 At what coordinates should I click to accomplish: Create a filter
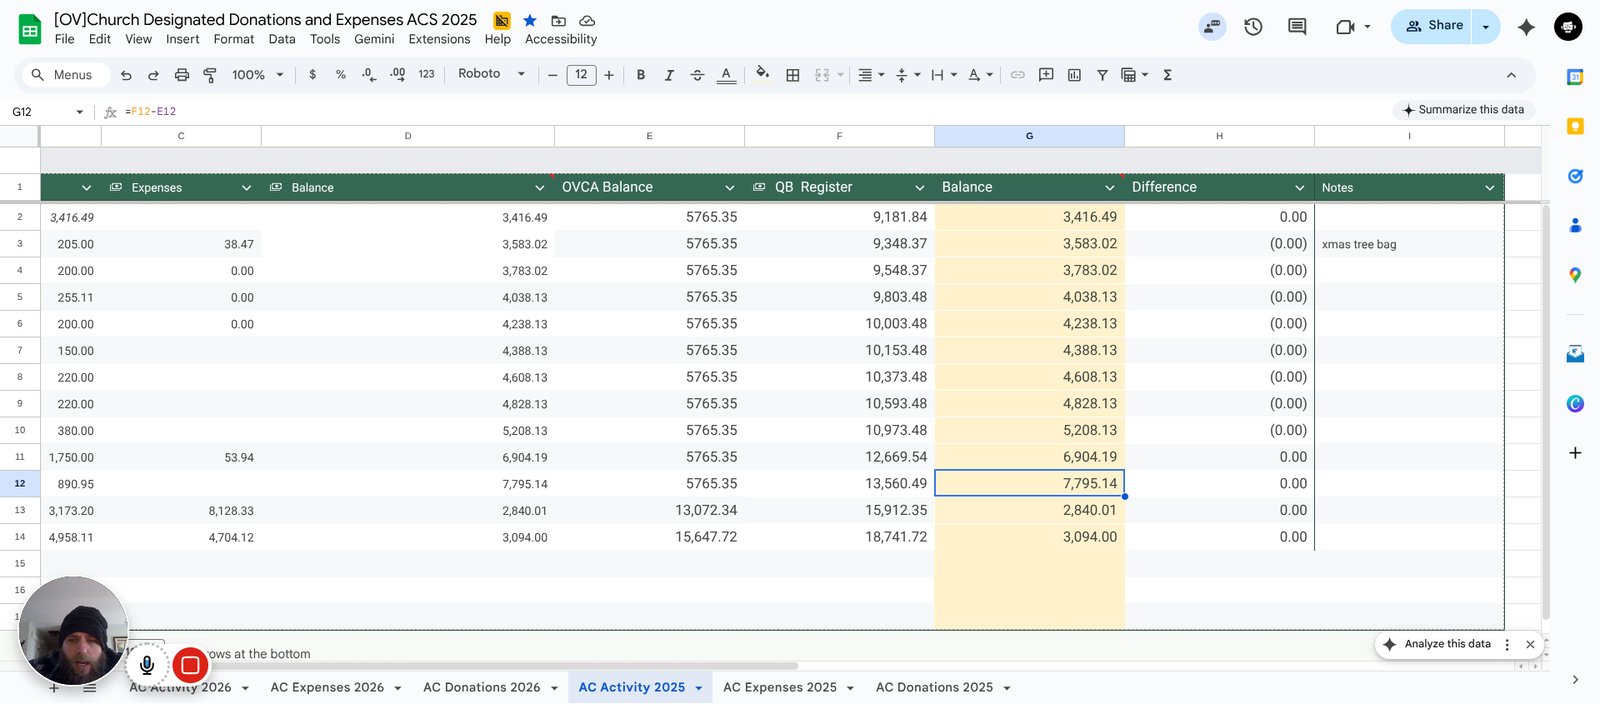[1102, 75]
